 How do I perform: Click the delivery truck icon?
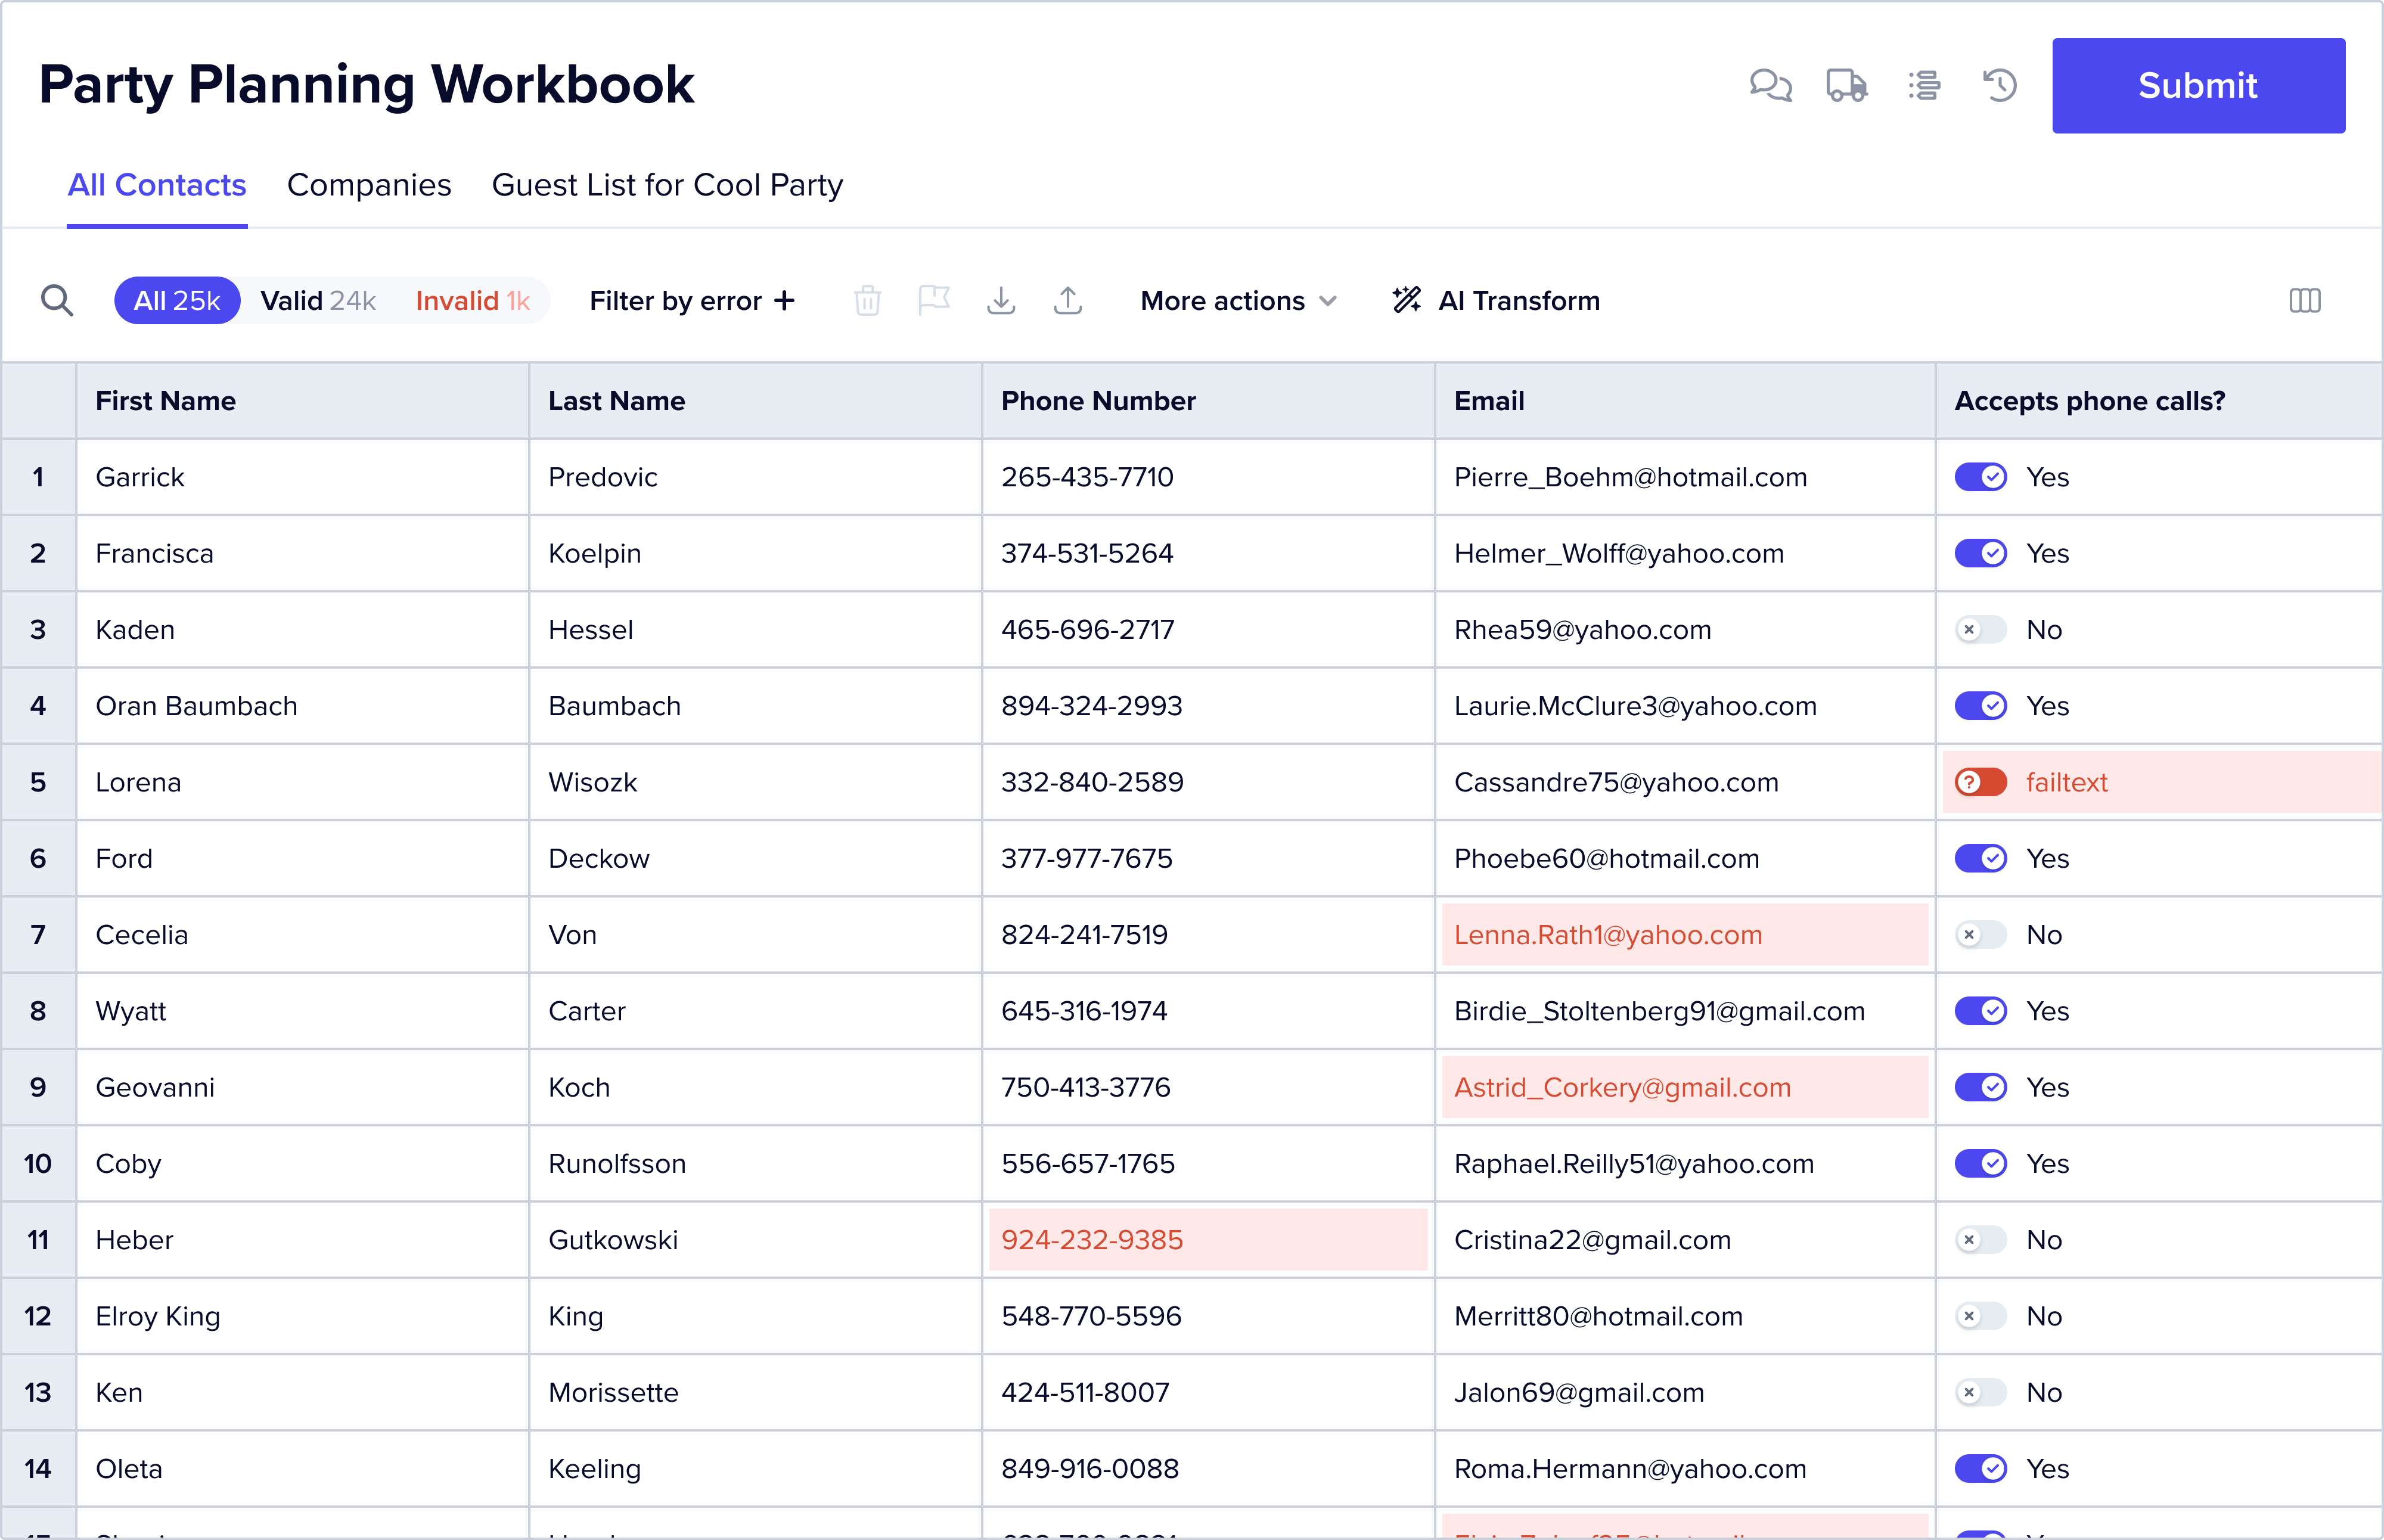pos(1846,86)
